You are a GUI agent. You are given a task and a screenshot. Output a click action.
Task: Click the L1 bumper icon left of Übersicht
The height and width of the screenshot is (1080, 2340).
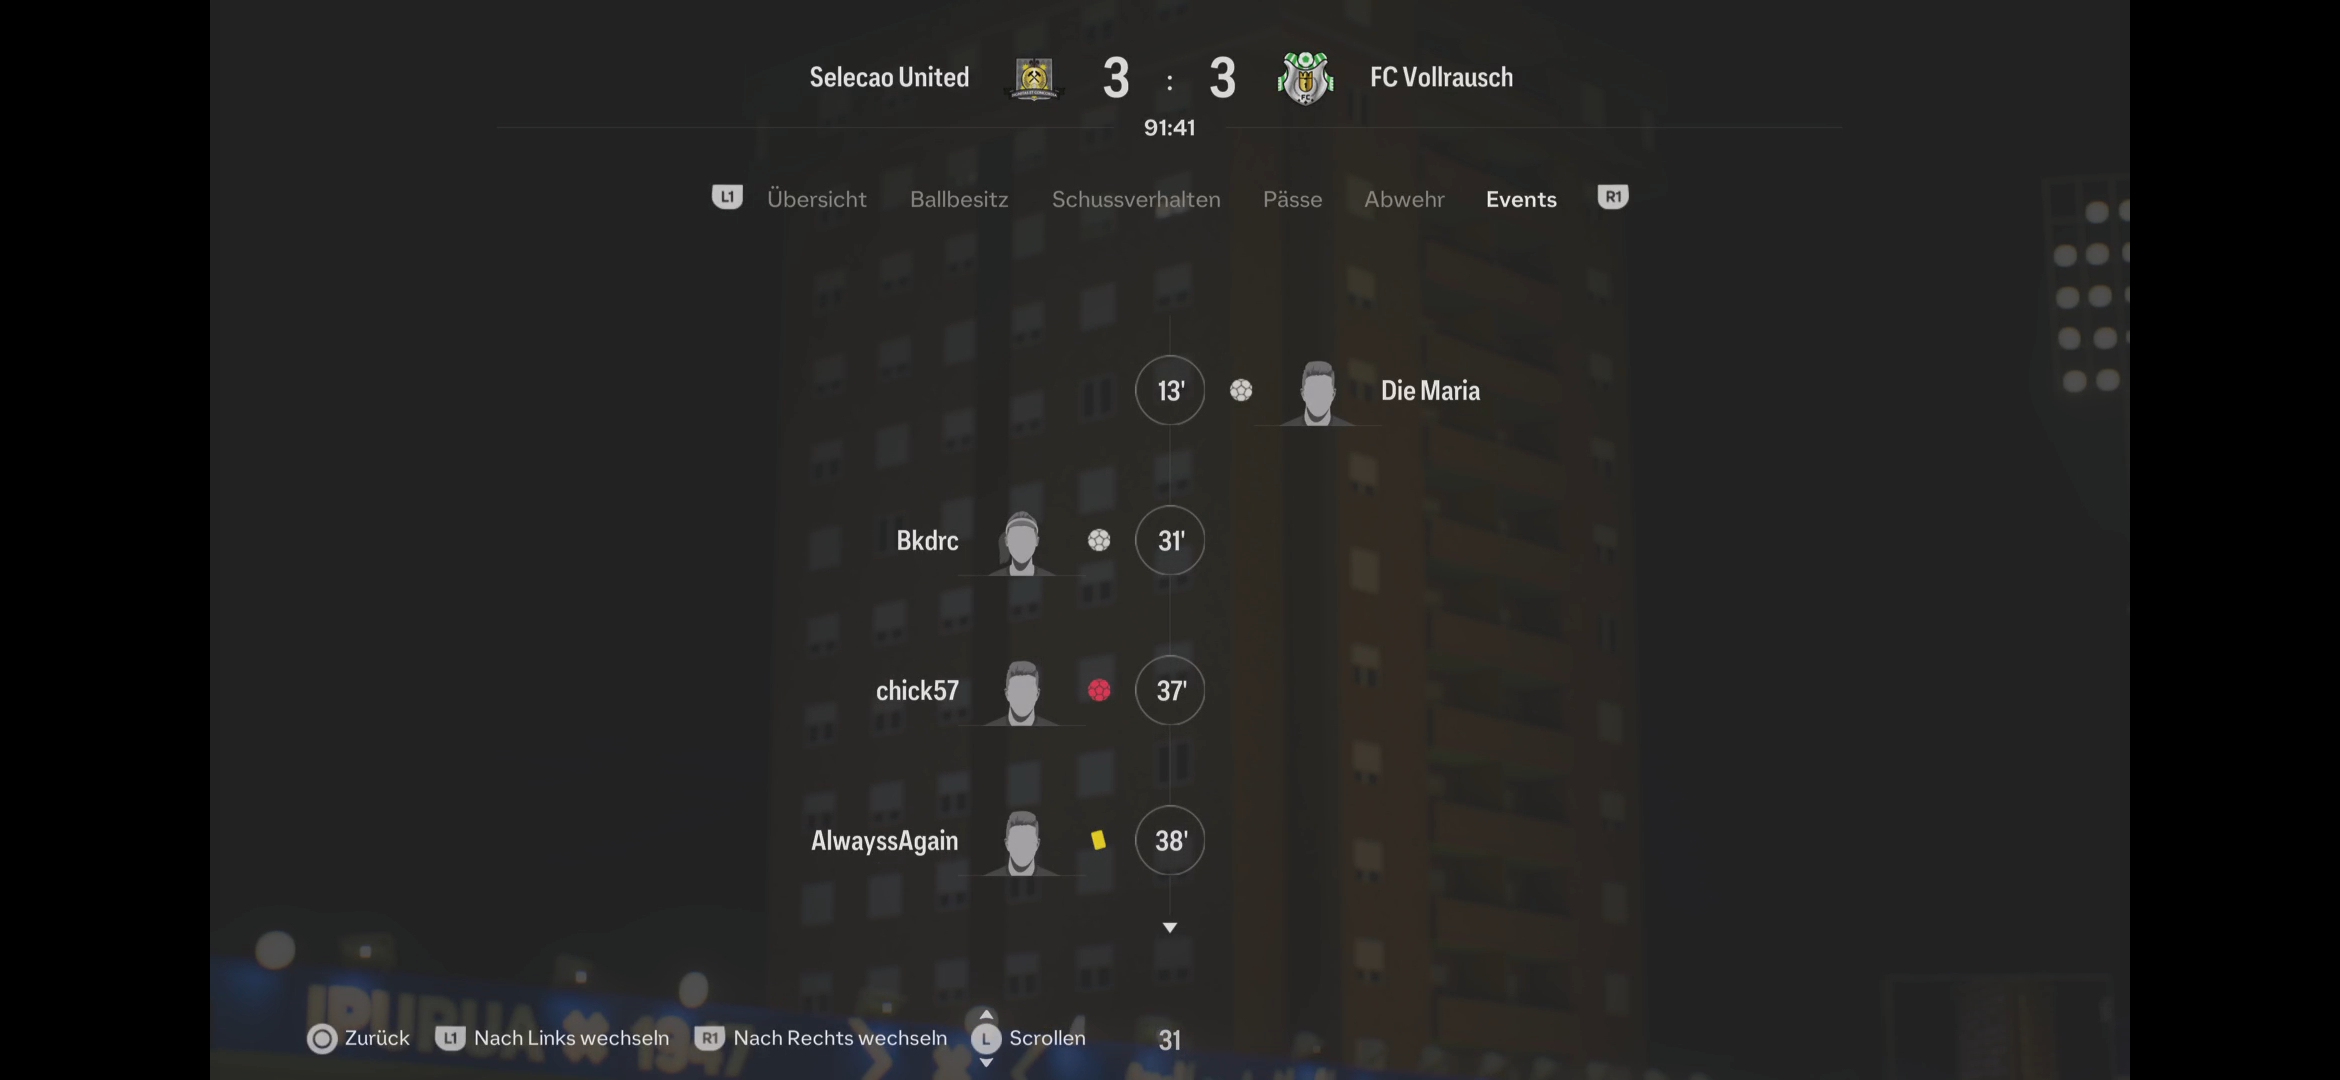pos(727,197)
